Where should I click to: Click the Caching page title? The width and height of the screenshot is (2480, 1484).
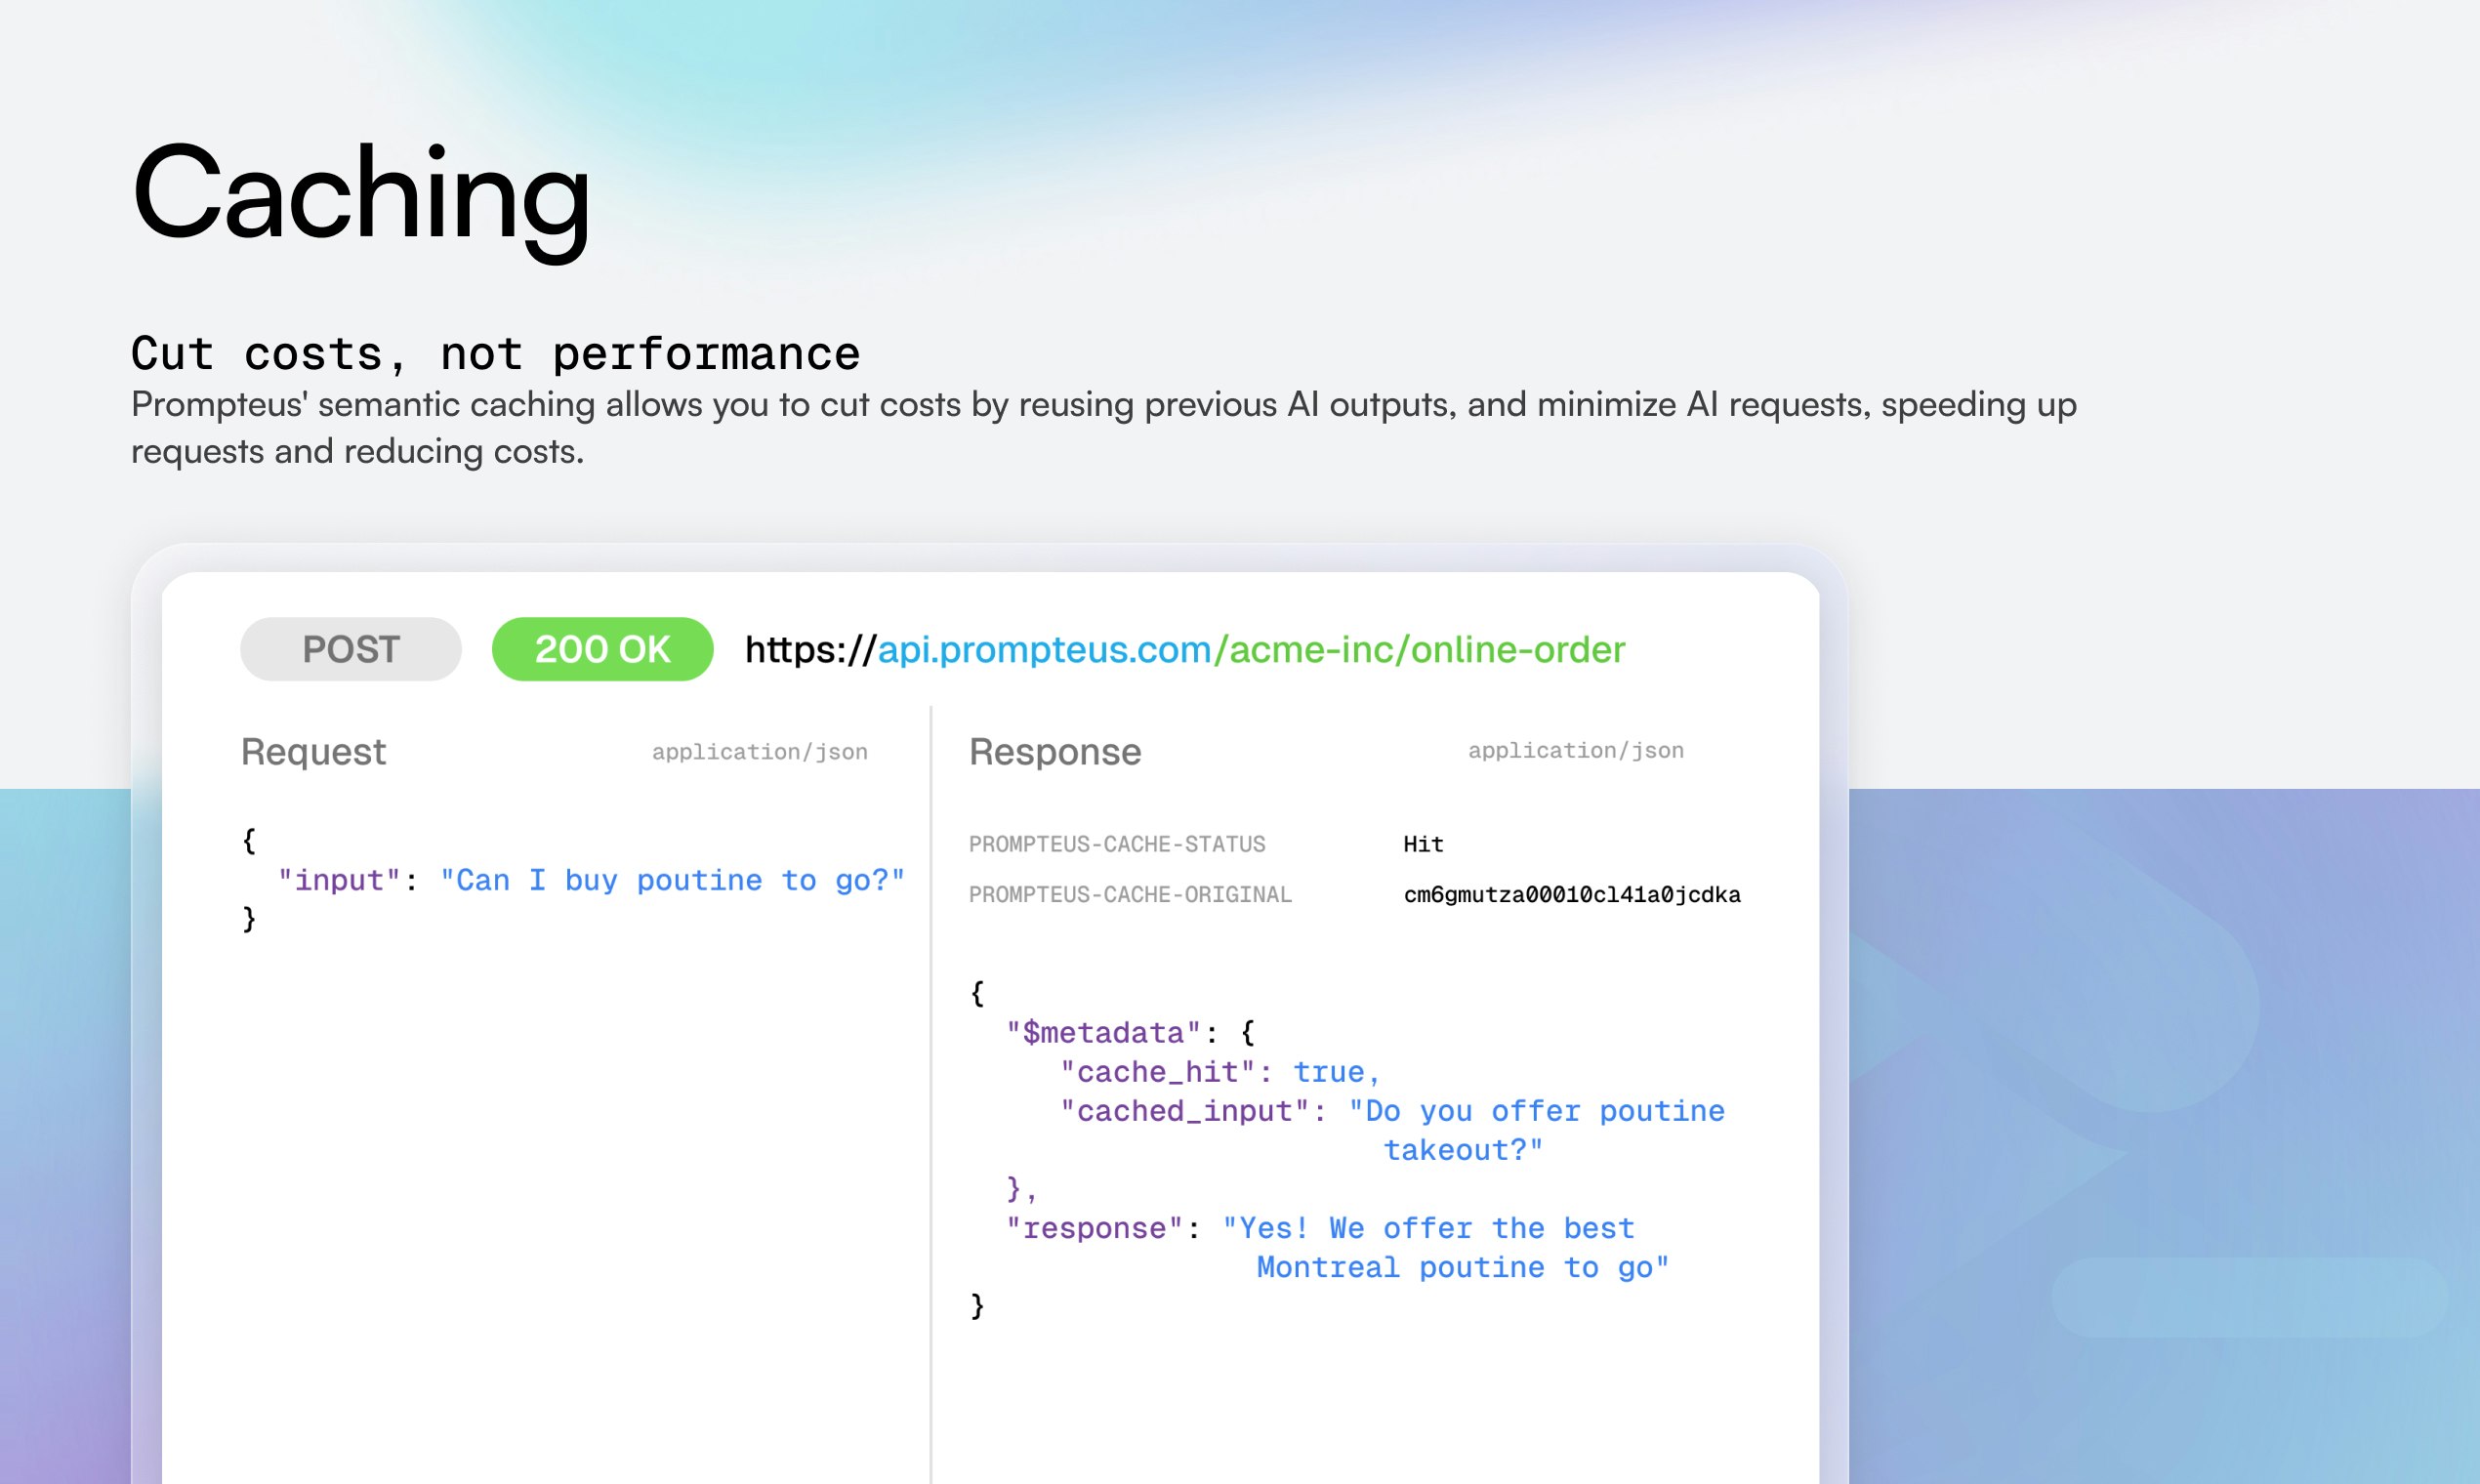tap(361, 193)
